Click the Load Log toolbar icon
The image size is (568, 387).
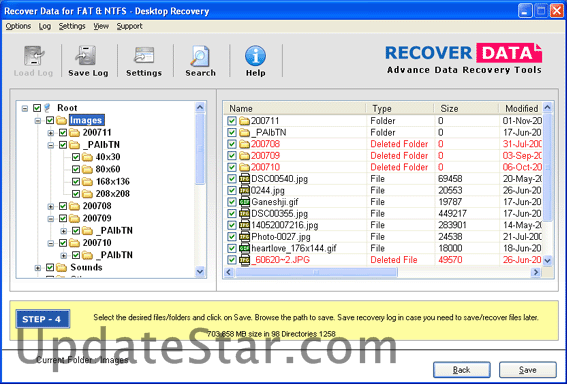[x=34, y=56]
